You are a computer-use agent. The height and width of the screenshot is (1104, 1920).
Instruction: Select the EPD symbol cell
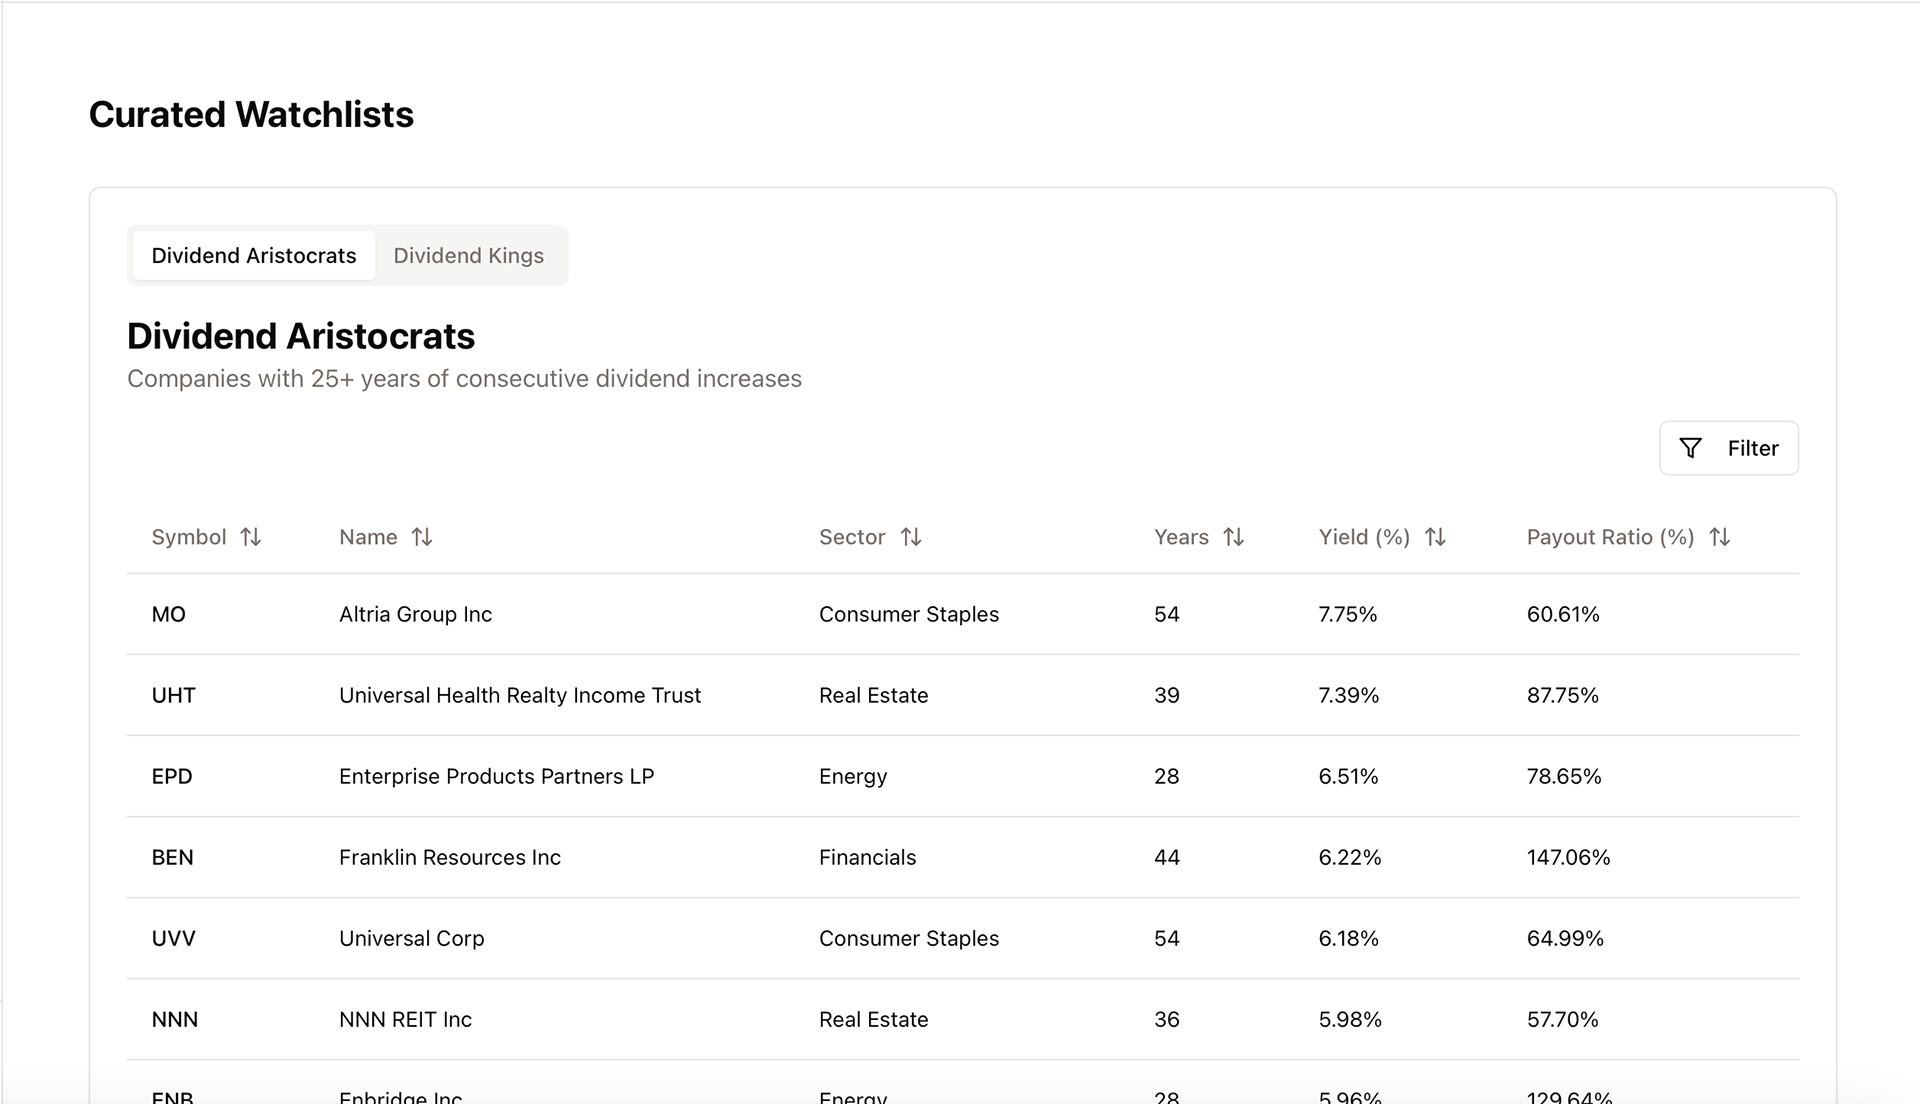(x=172, y=776)
